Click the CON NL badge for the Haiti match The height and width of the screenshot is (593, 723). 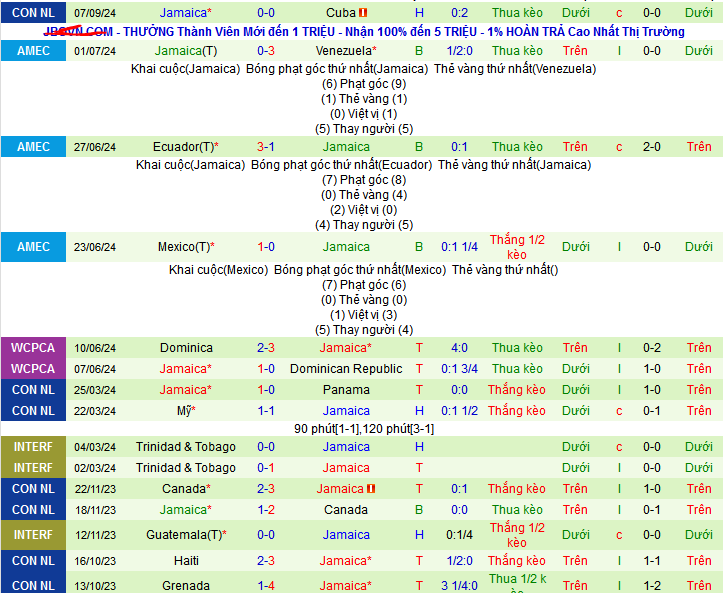pyautogui.click(x=33, y=561)
